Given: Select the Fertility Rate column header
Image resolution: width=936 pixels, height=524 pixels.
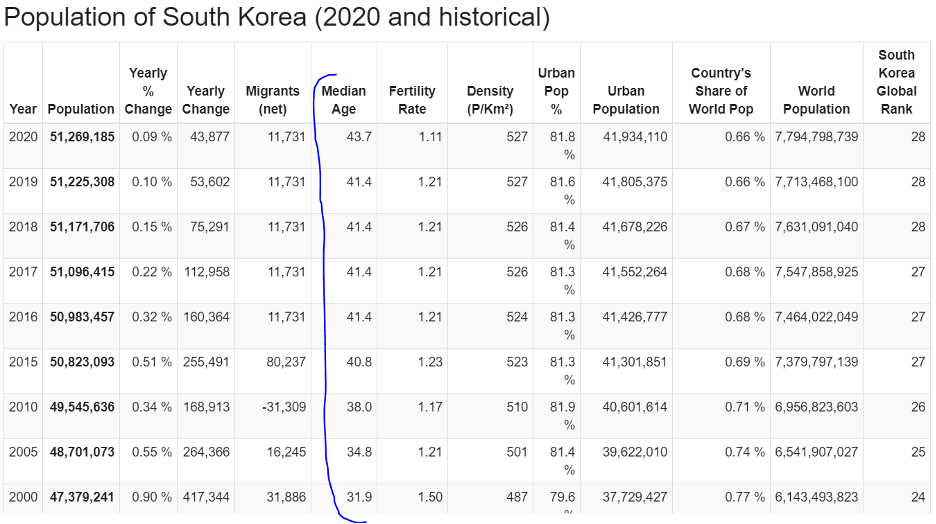Looking at the screenshot, I should [412, 100].
